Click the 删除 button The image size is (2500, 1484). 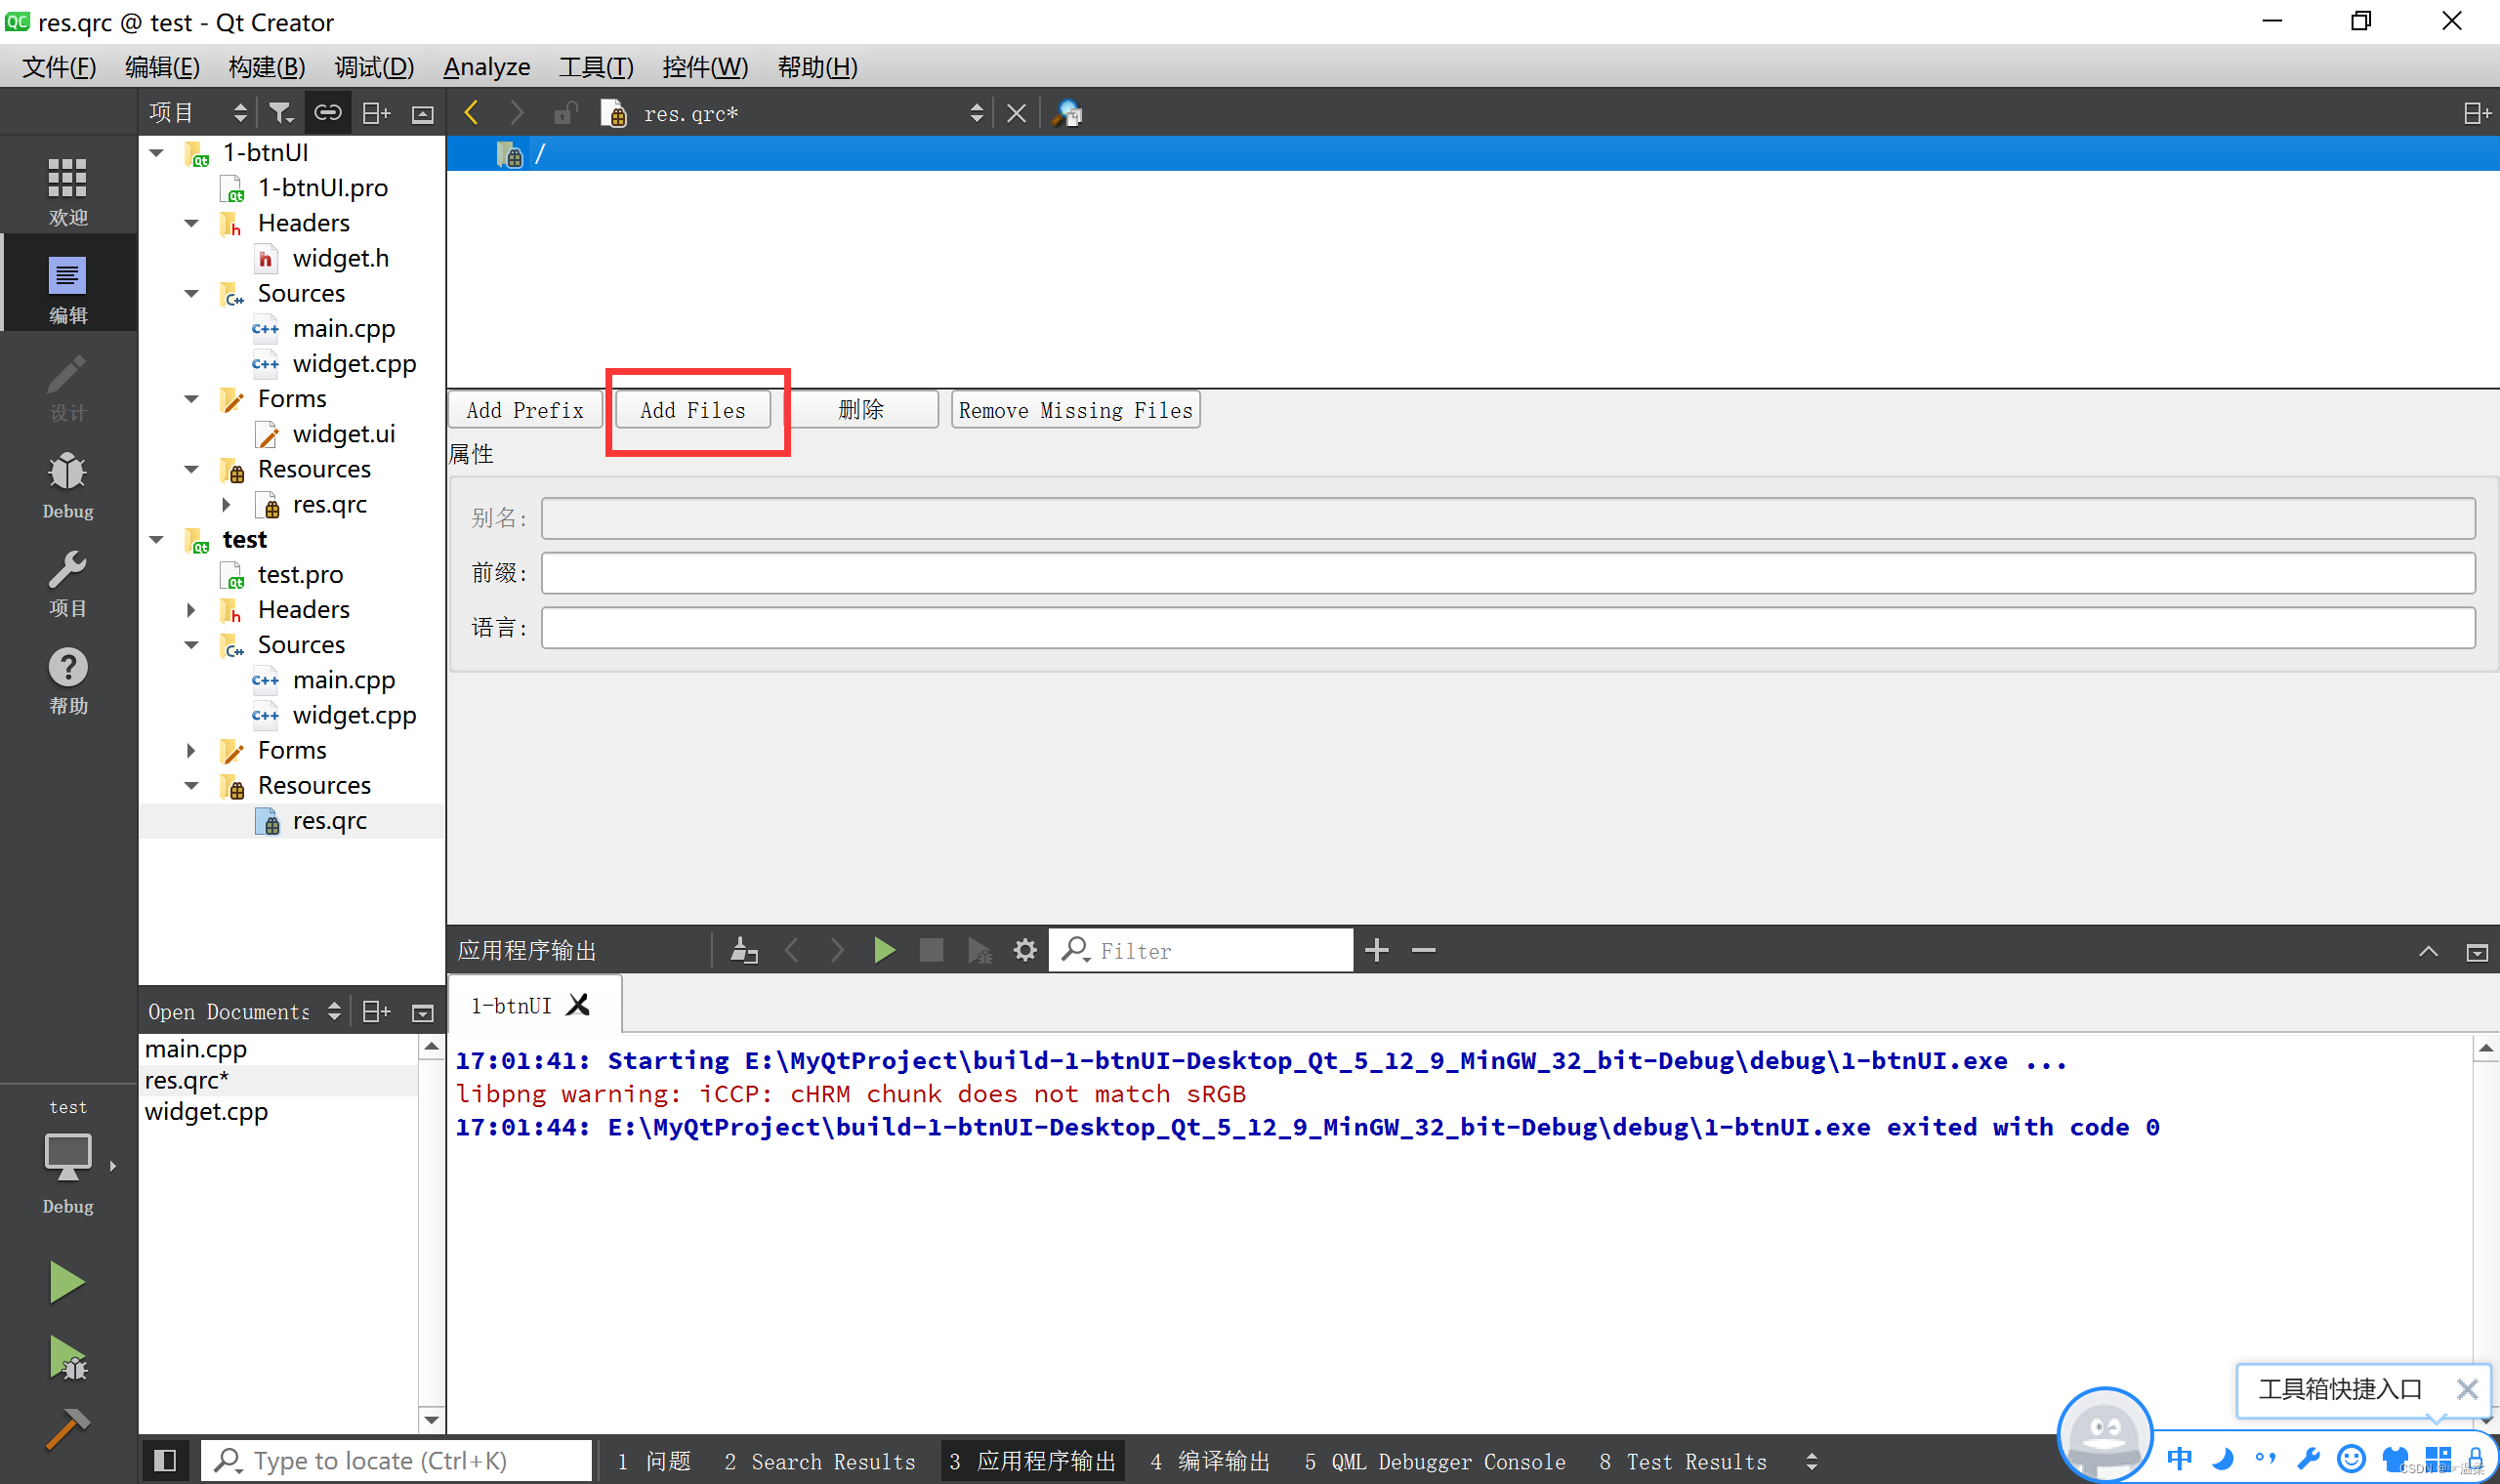(x=861, y=410)
